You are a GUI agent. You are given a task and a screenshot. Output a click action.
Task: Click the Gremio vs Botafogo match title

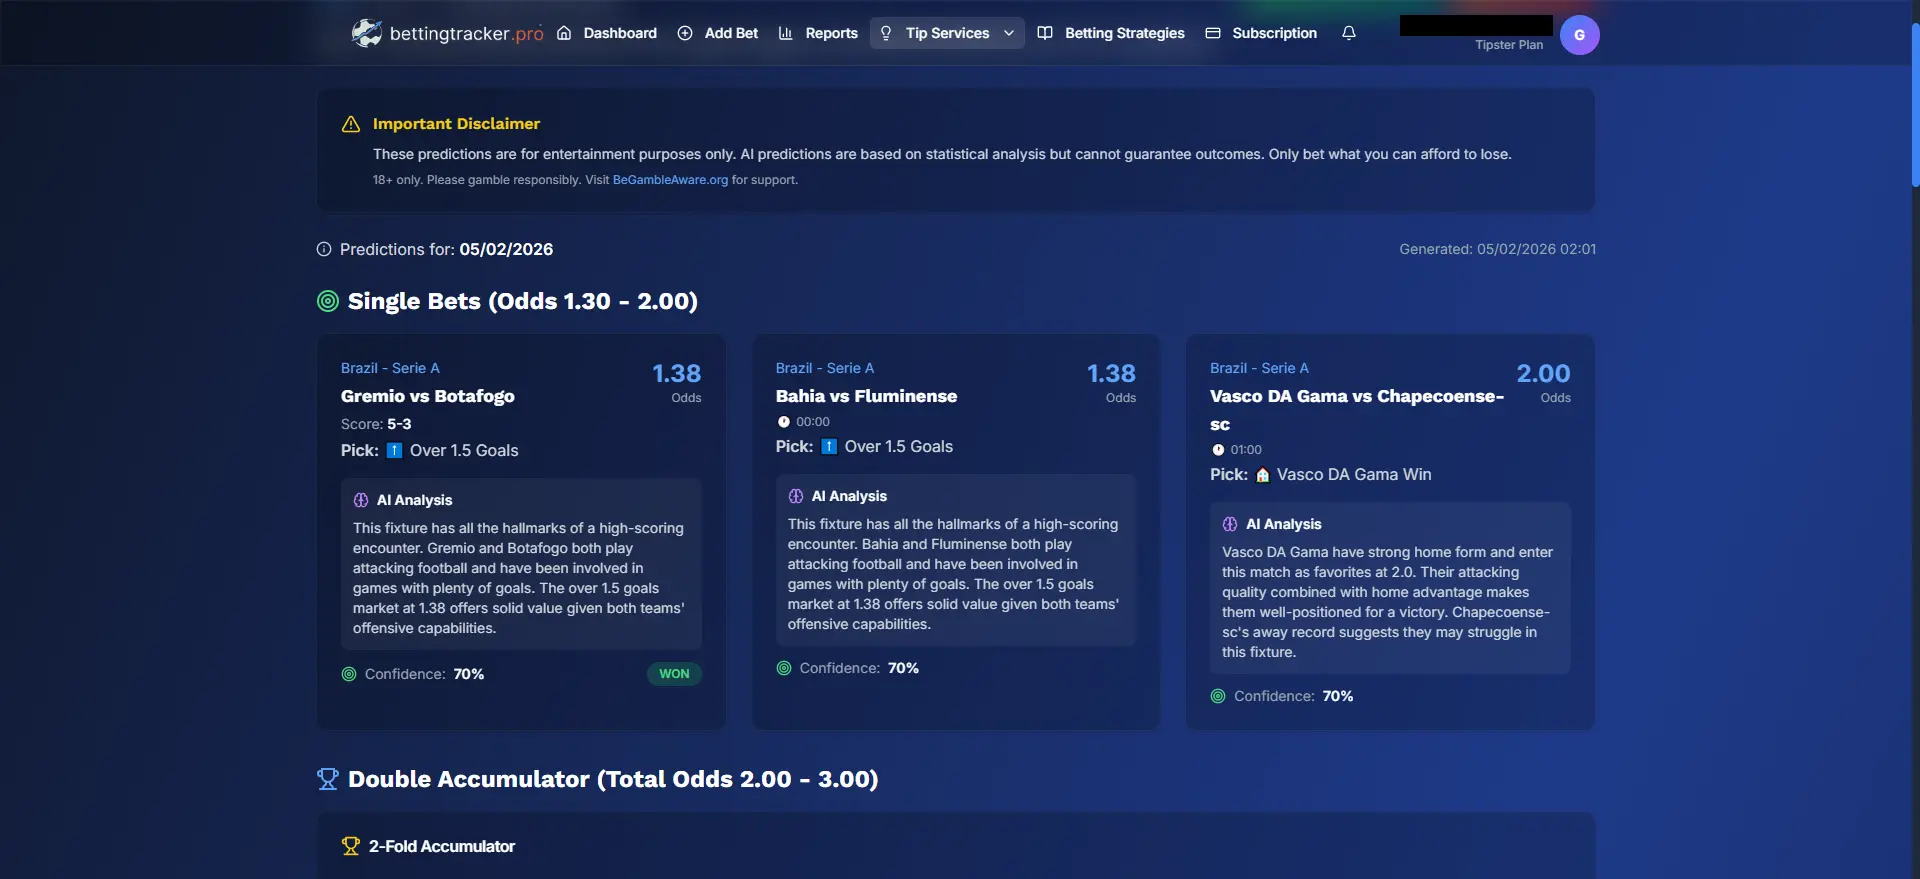(x=428, y=396)
